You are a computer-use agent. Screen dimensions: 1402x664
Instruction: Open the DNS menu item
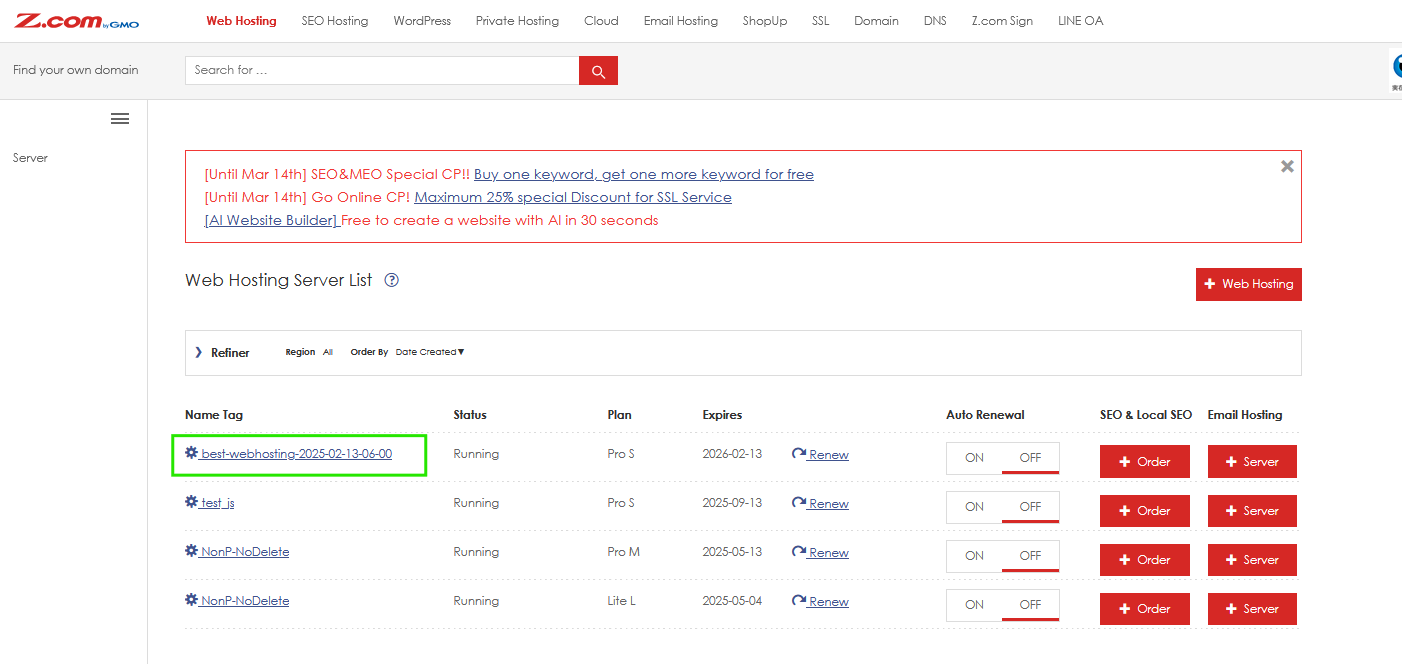935,21
